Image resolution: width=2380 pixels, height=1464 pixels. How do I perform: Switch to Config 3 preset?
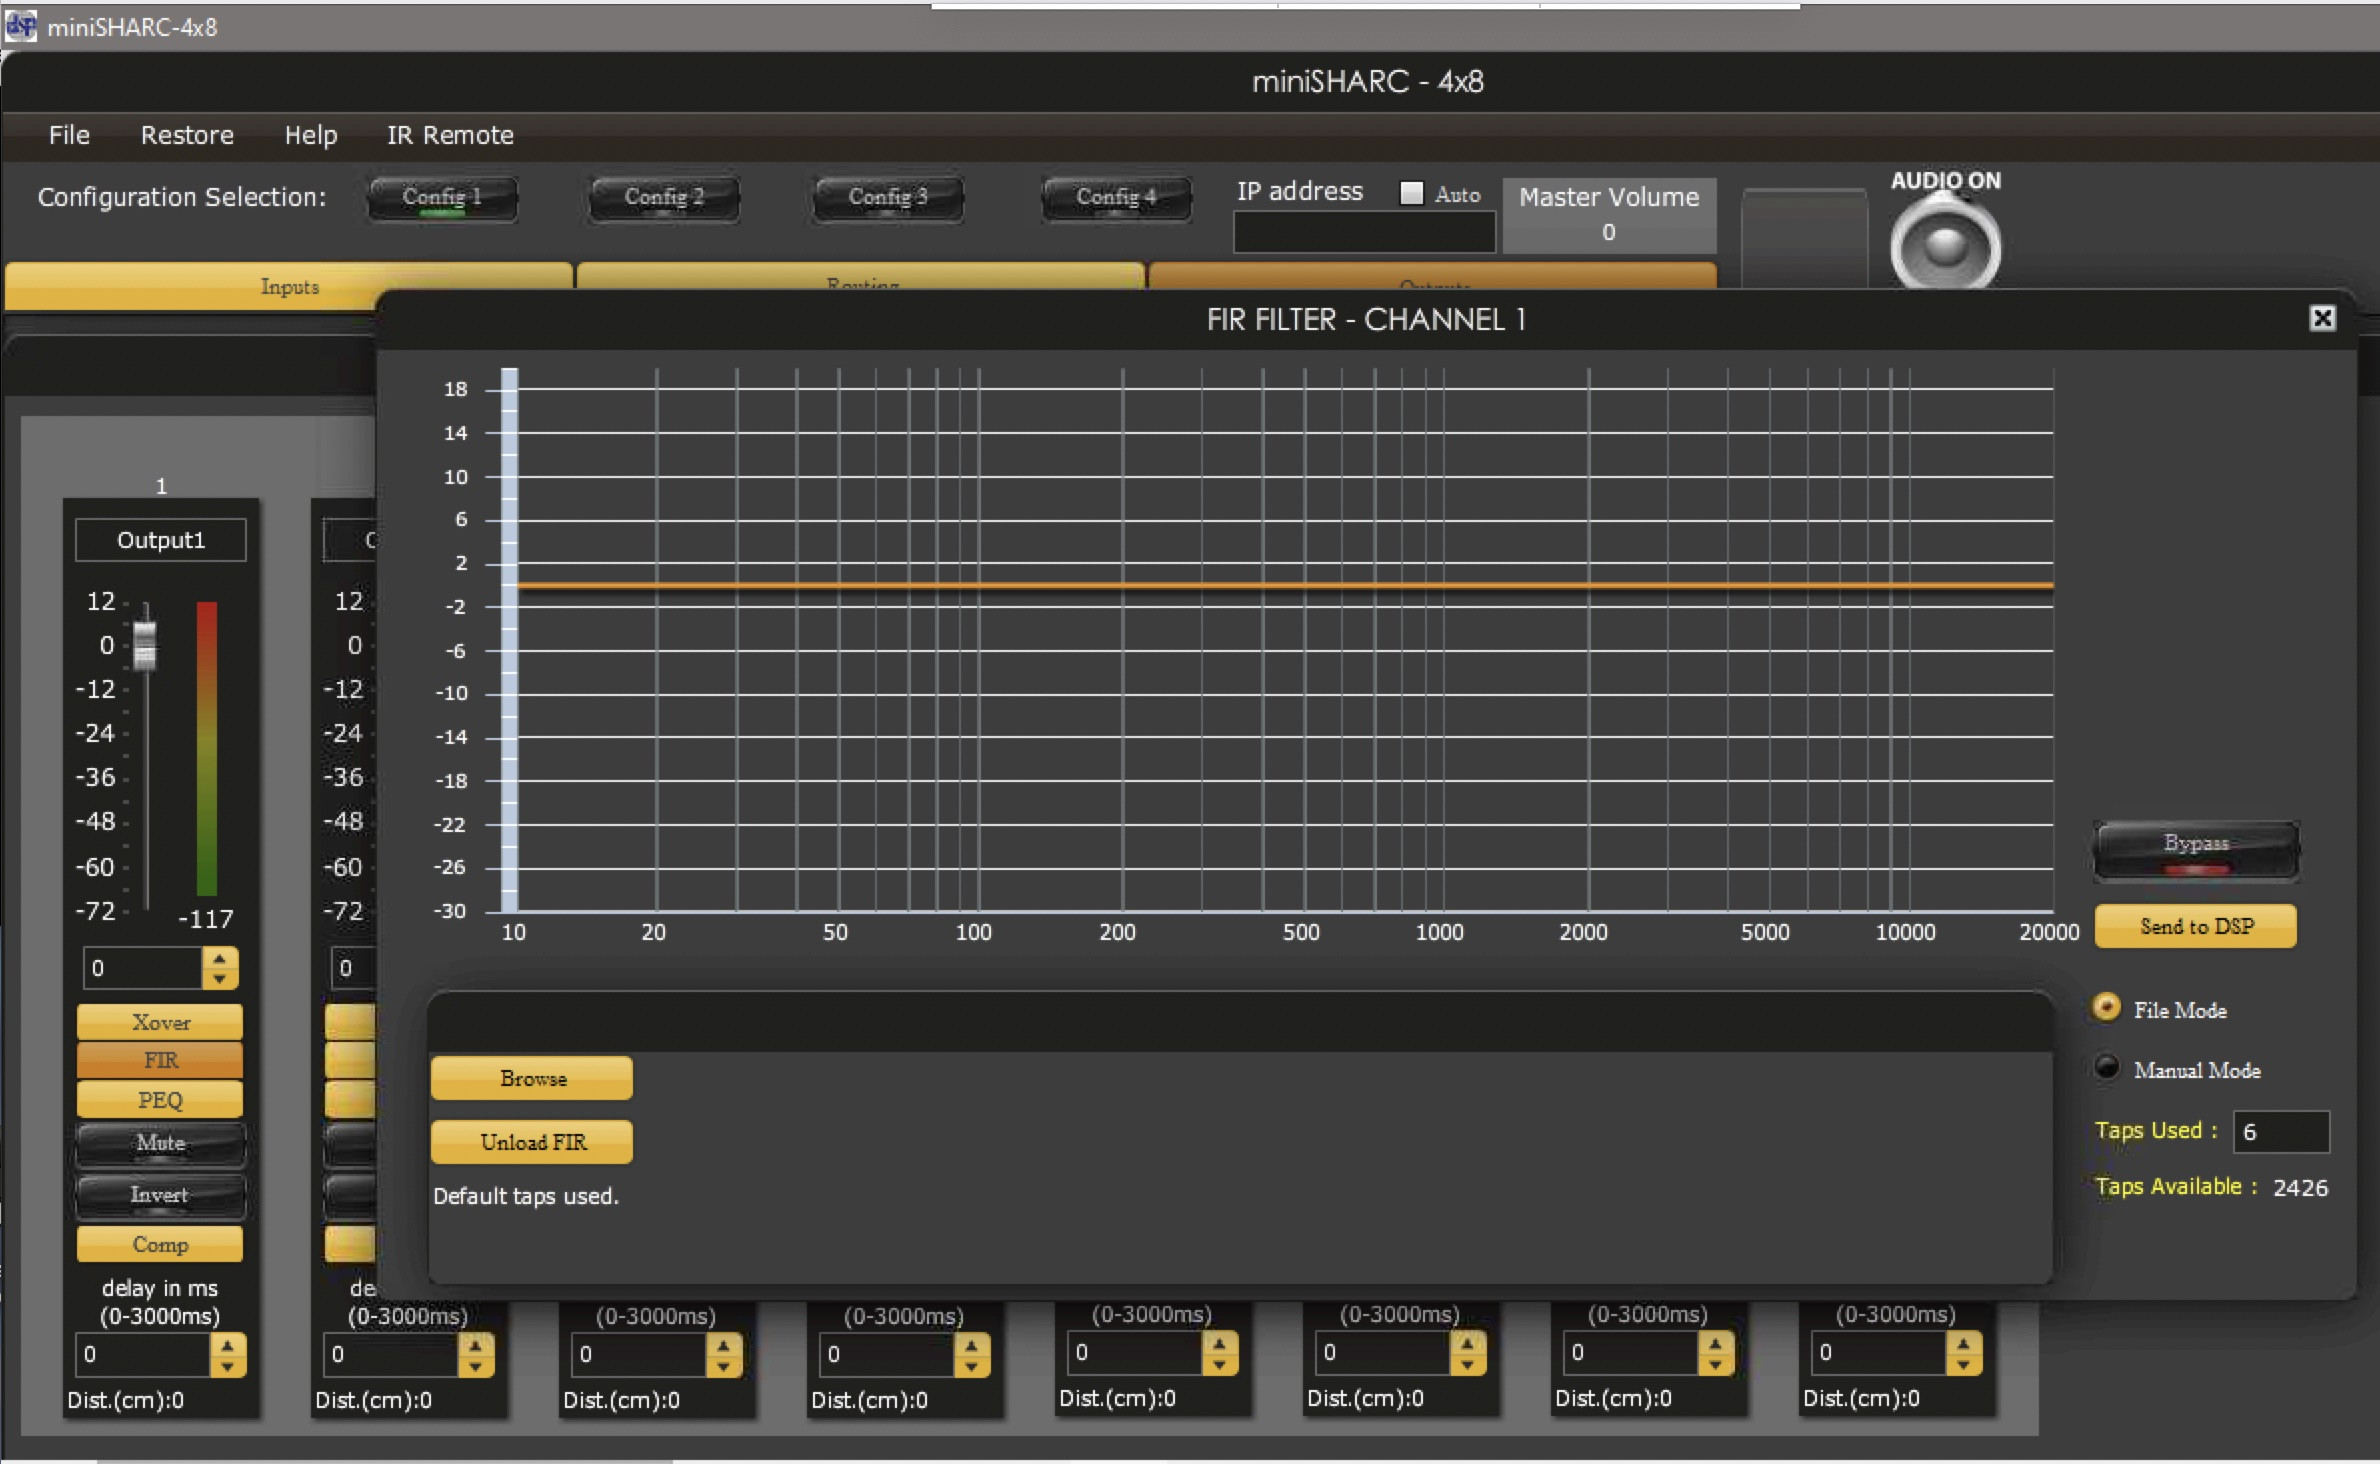click(x=888, y=198)
